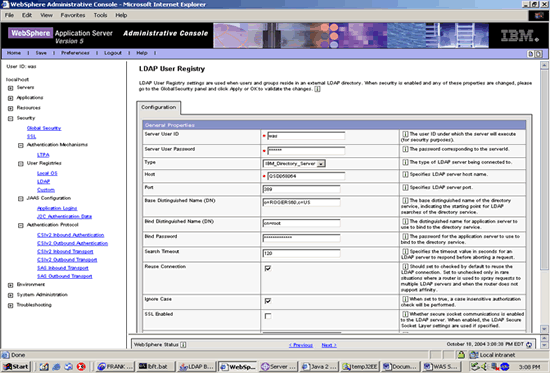Click Help in console toolbar

tap(142, 53)
